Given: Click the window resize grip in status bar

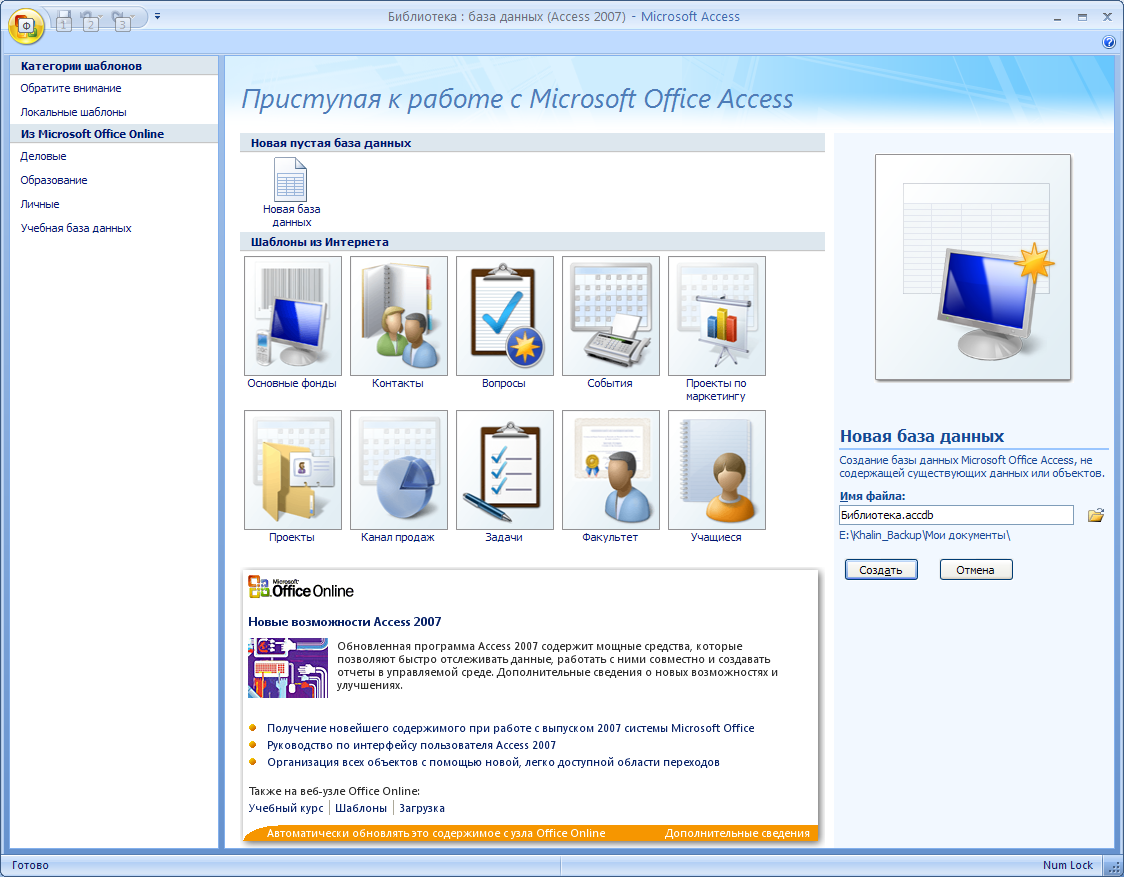Looking at the screenshot, I should coord(1114,867).
